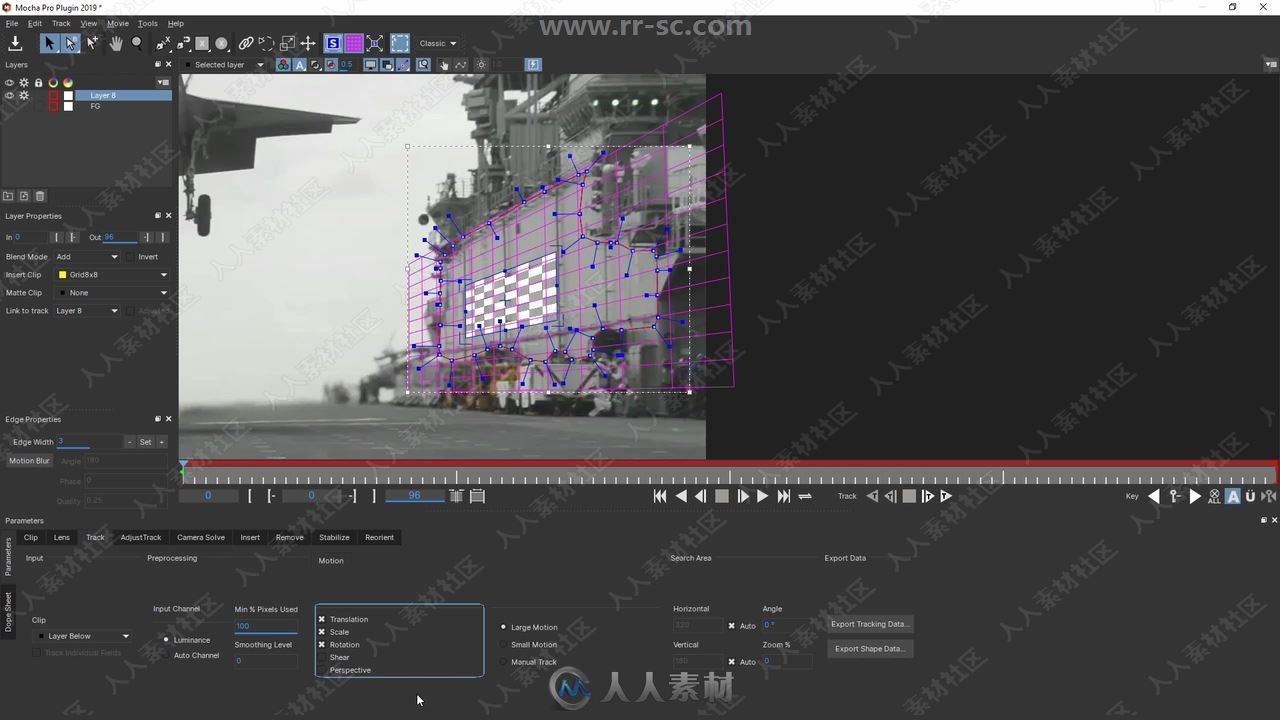Open Insert Clip Grid8x8 dropdown
This screenshot has height=720, width=1280.
tap(112, 275)
